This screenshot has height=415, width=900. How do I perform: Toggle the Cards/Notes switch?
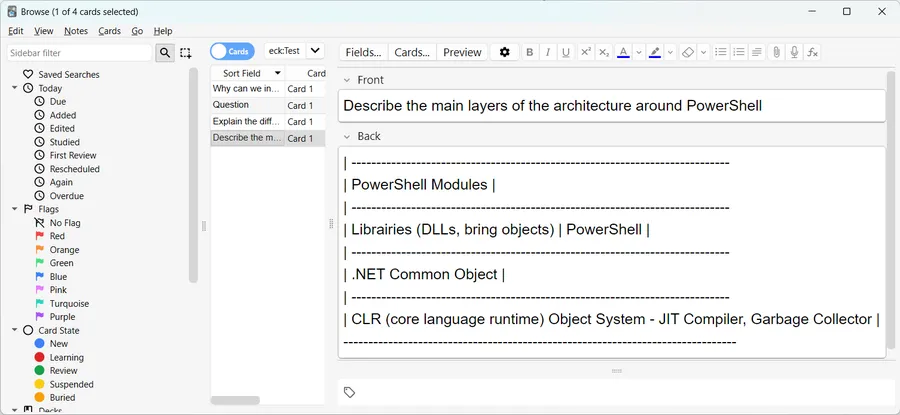232,51
